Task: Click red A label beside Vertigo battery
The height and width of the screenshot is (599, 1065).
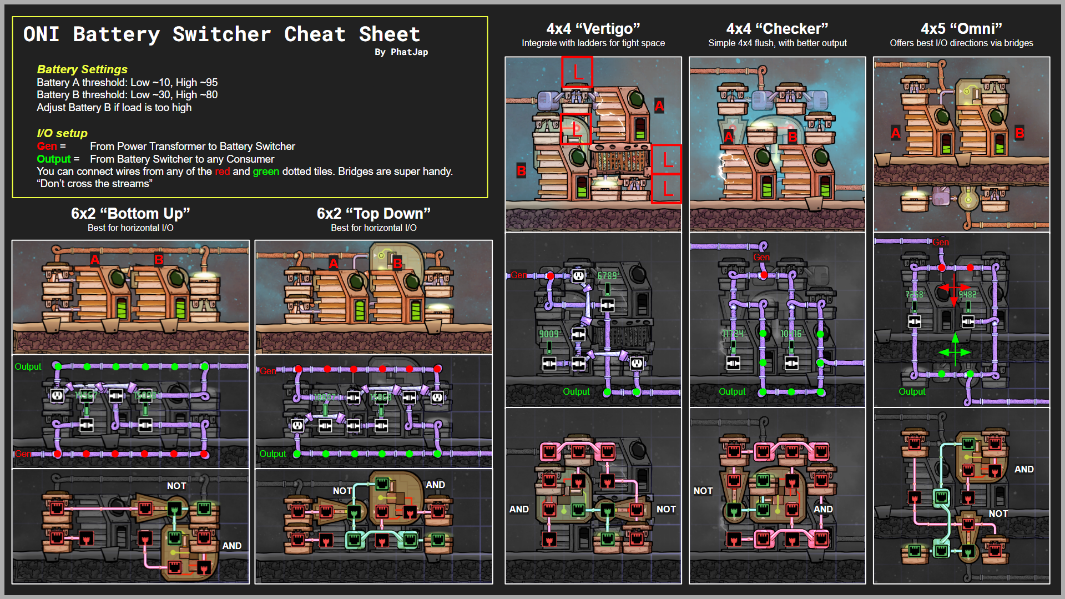Action: click(659, 106)
